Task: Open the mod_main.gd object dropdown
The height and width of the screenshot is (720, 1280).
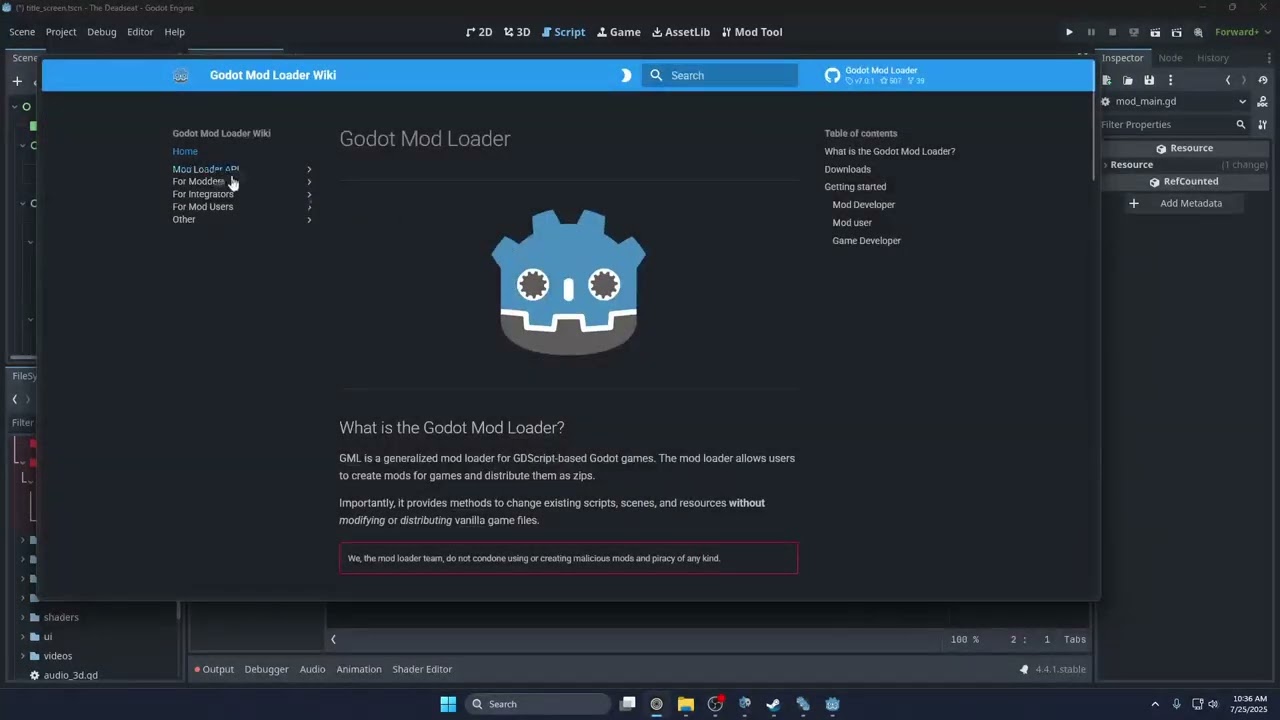Action: pos(1173,102)
